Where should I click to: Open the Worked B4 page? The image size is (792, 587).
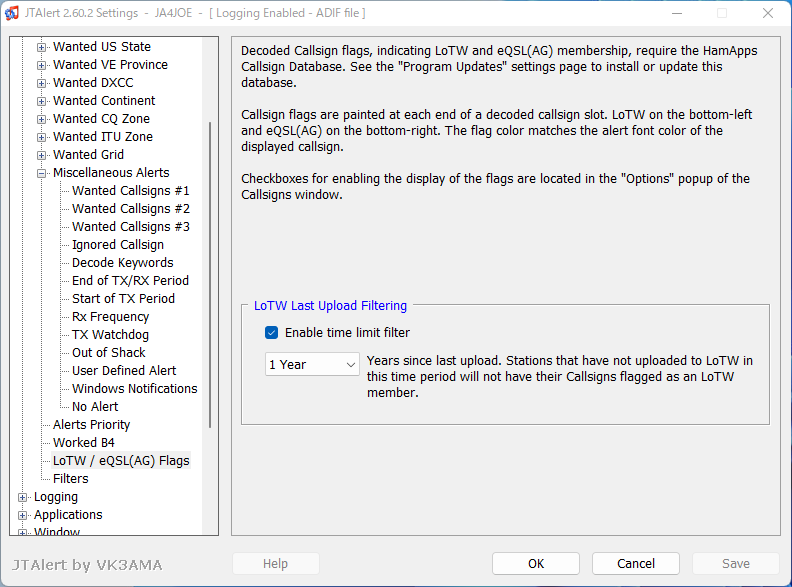pos(84,443)
